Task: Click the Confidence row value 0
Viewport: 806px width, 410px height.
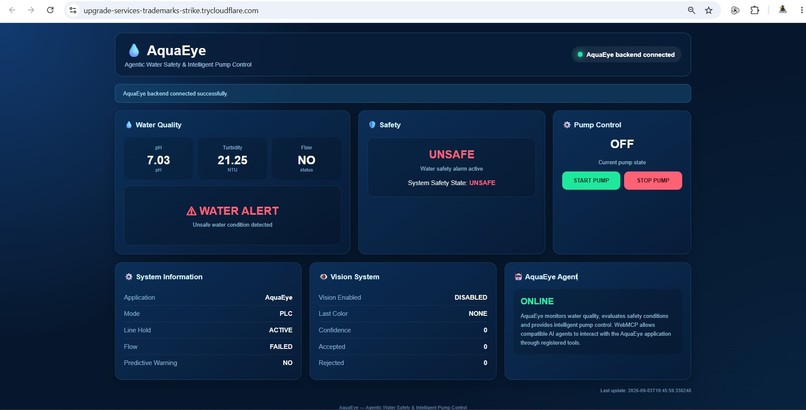Action: point(485,330)
